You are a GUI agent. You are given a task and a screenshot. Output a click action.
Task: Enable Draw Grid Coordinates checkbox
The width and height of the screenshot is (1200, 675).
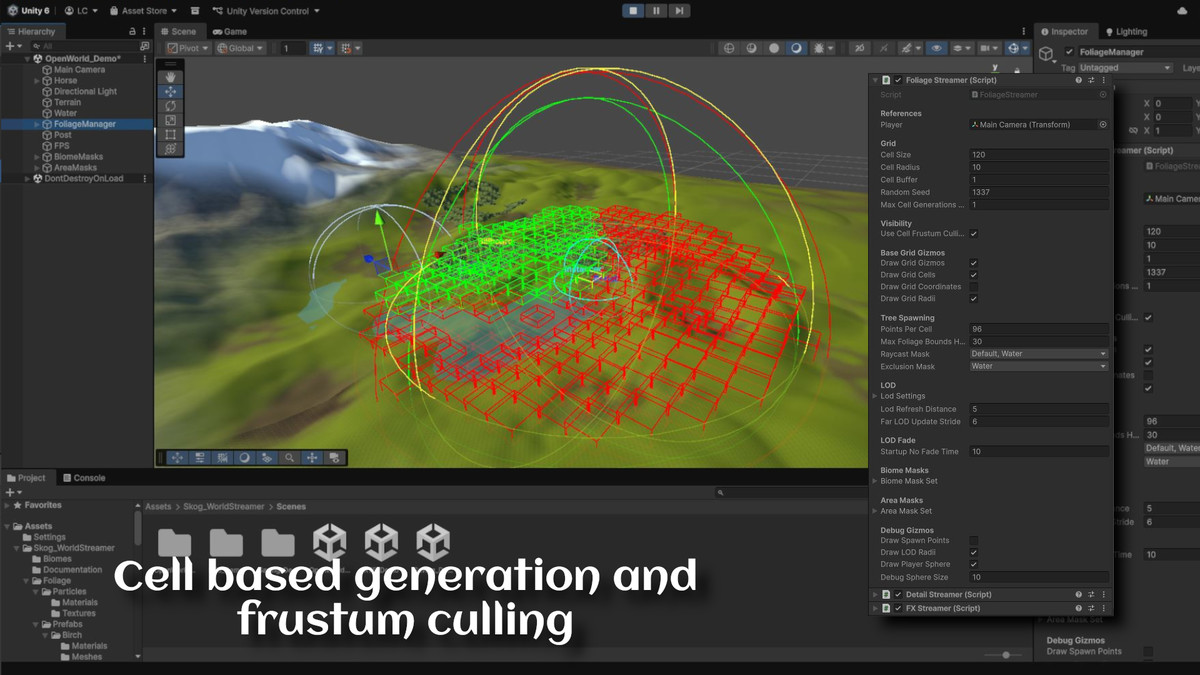974,287
